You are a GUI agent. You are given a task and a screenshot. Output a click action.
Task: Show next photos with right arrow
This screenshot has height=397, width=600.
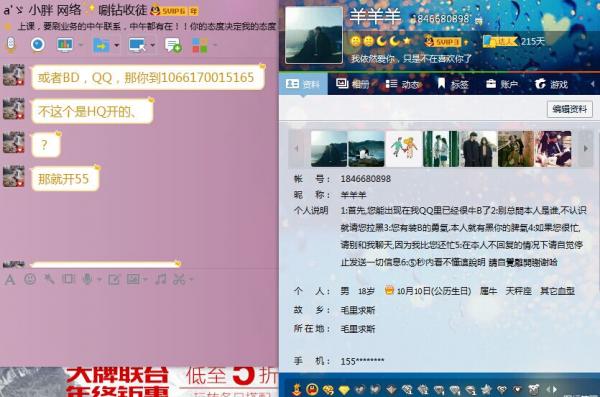point(585,149)
